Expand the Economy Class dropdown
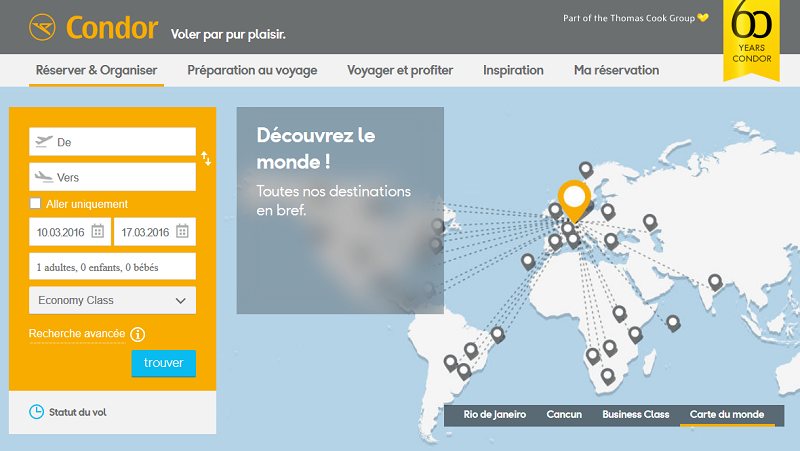The image size is (800, 451). point(112,300)
